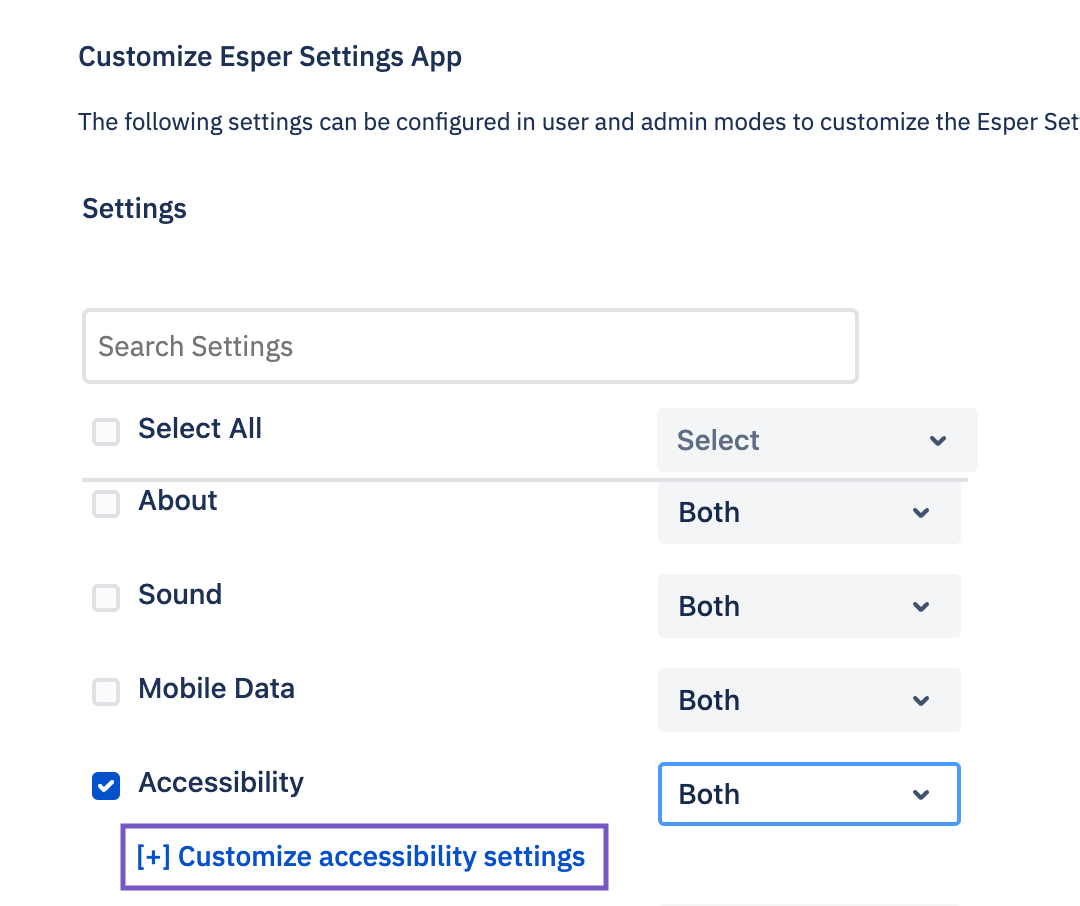Open the Both dropdown for About

(809, 512)
